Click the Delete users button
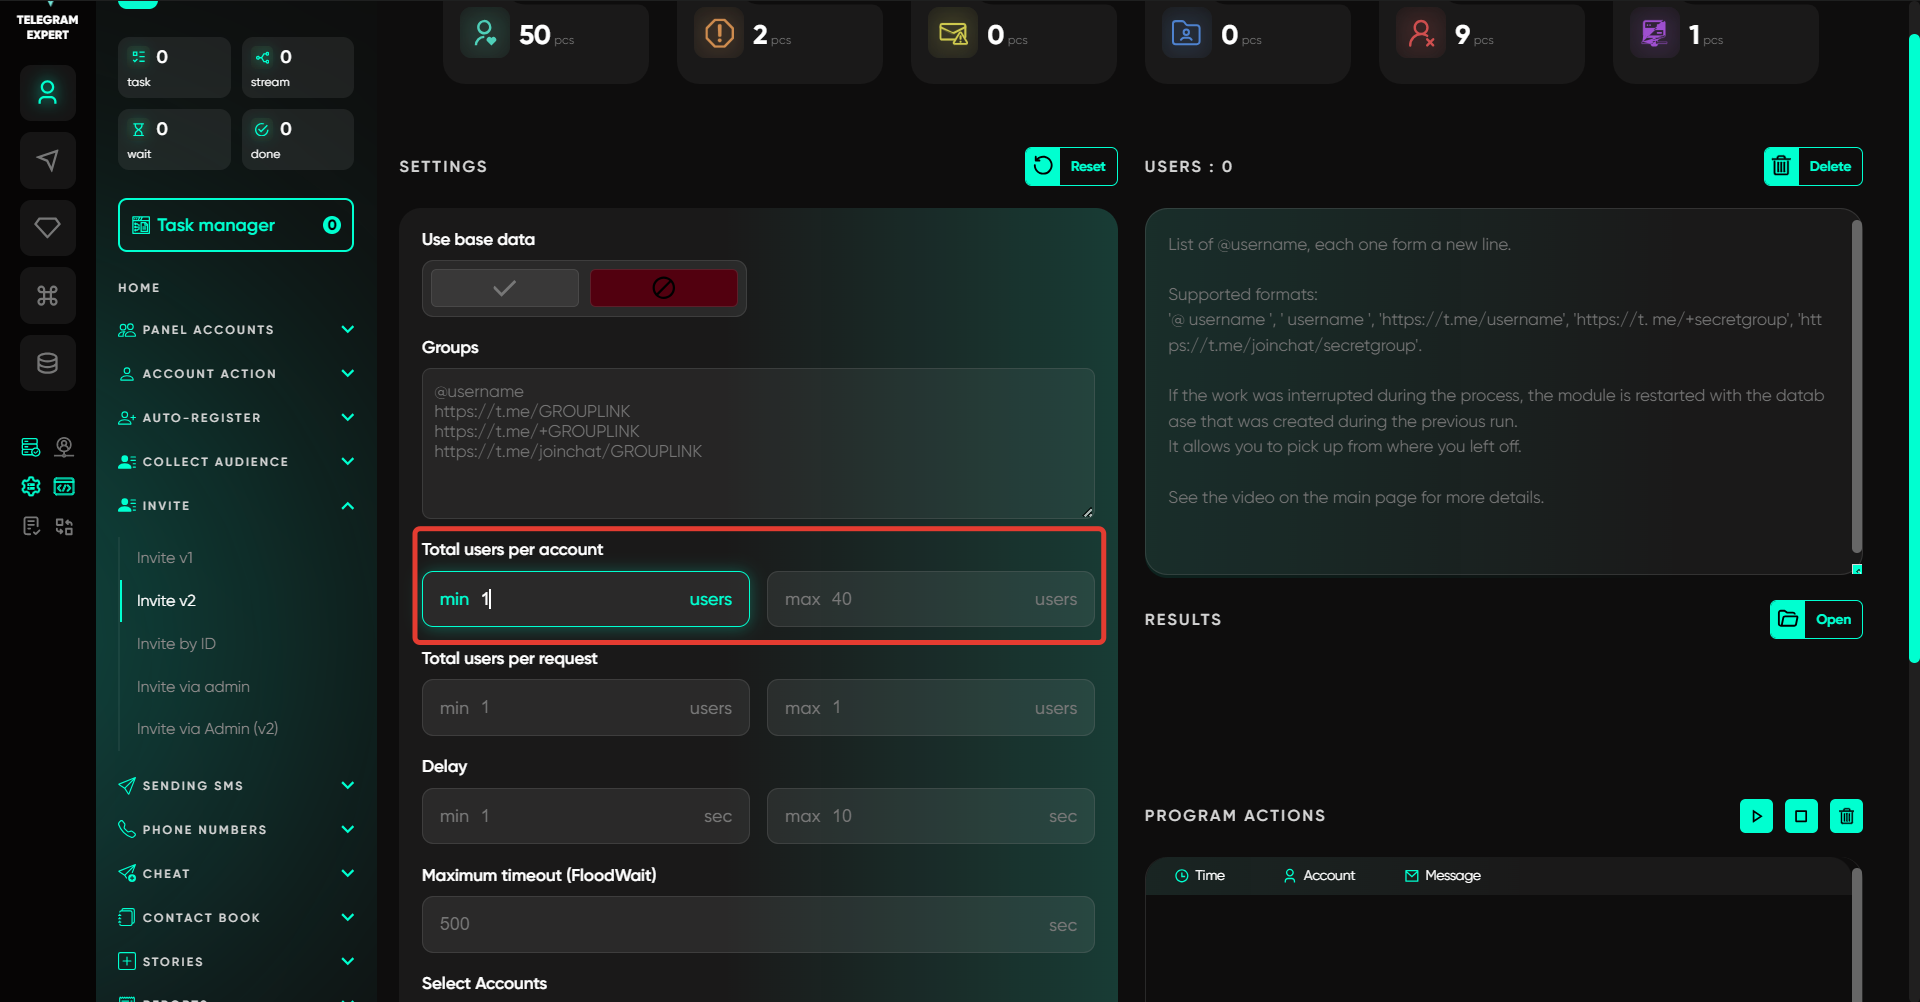The image size is (1920, 1002). coord(1812,167)
